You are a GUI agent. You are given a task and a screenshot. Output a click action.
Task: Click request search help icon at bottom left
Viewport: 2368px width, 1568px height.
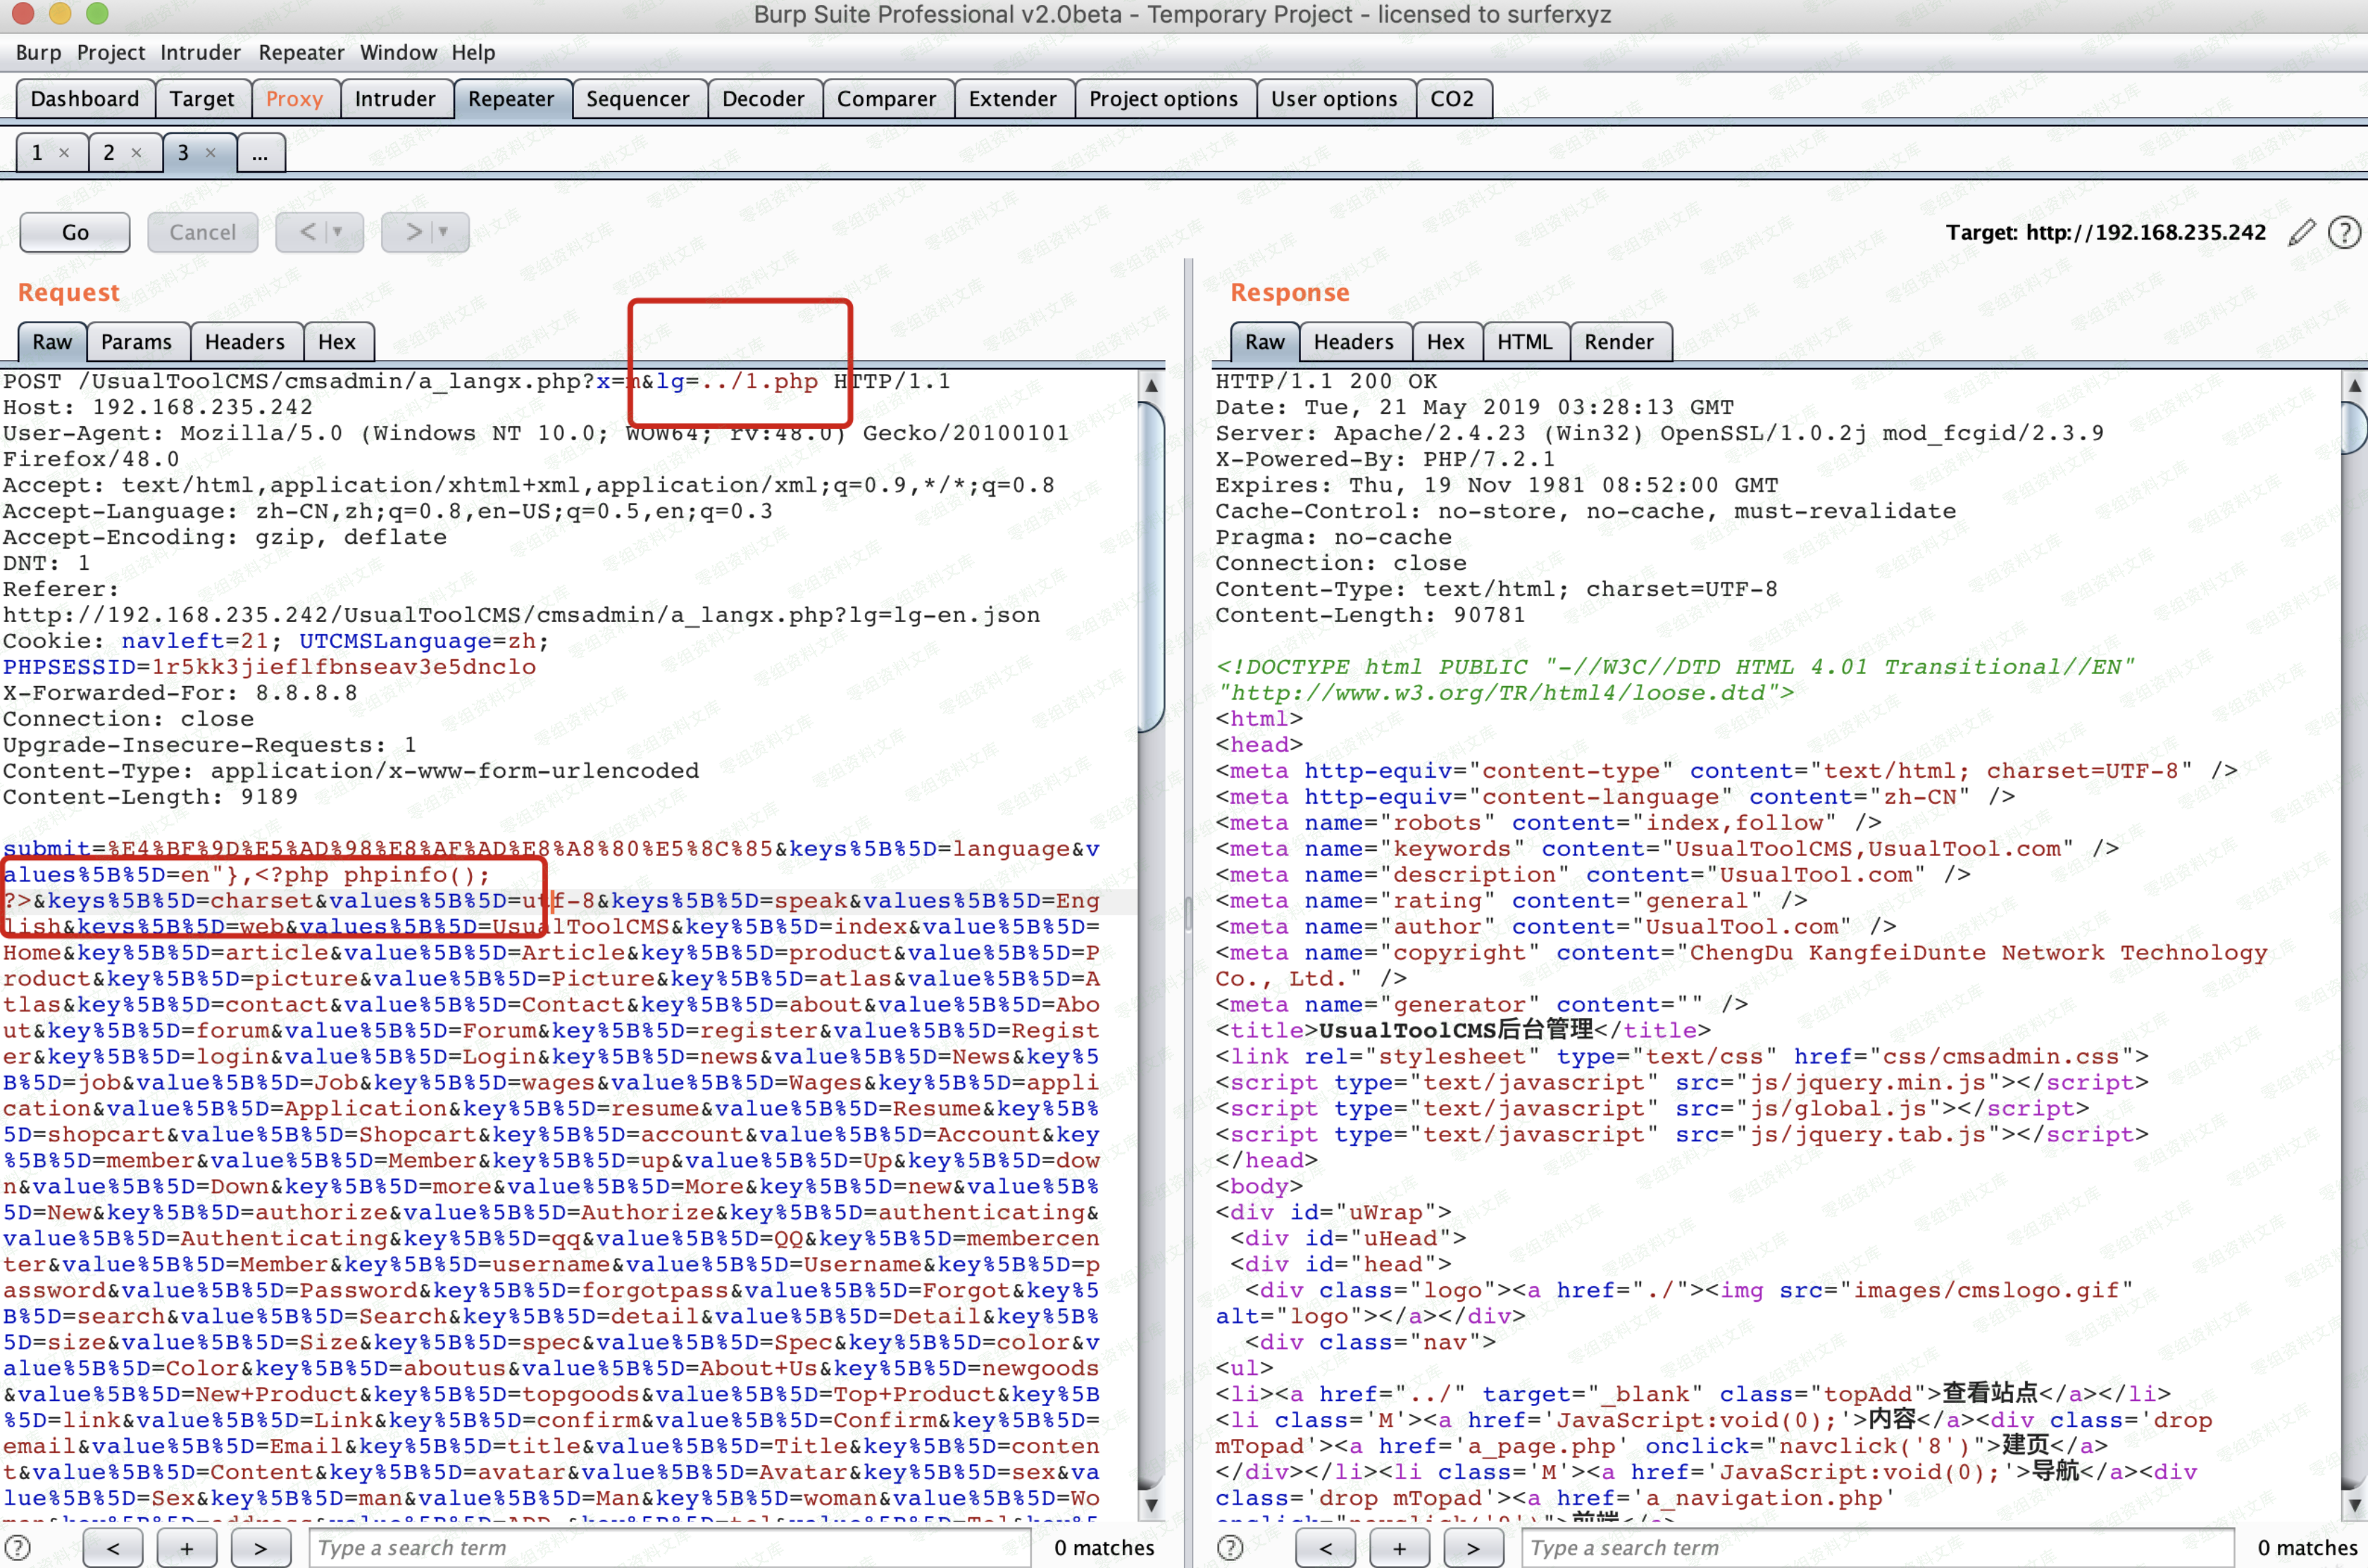(18, 1547)
